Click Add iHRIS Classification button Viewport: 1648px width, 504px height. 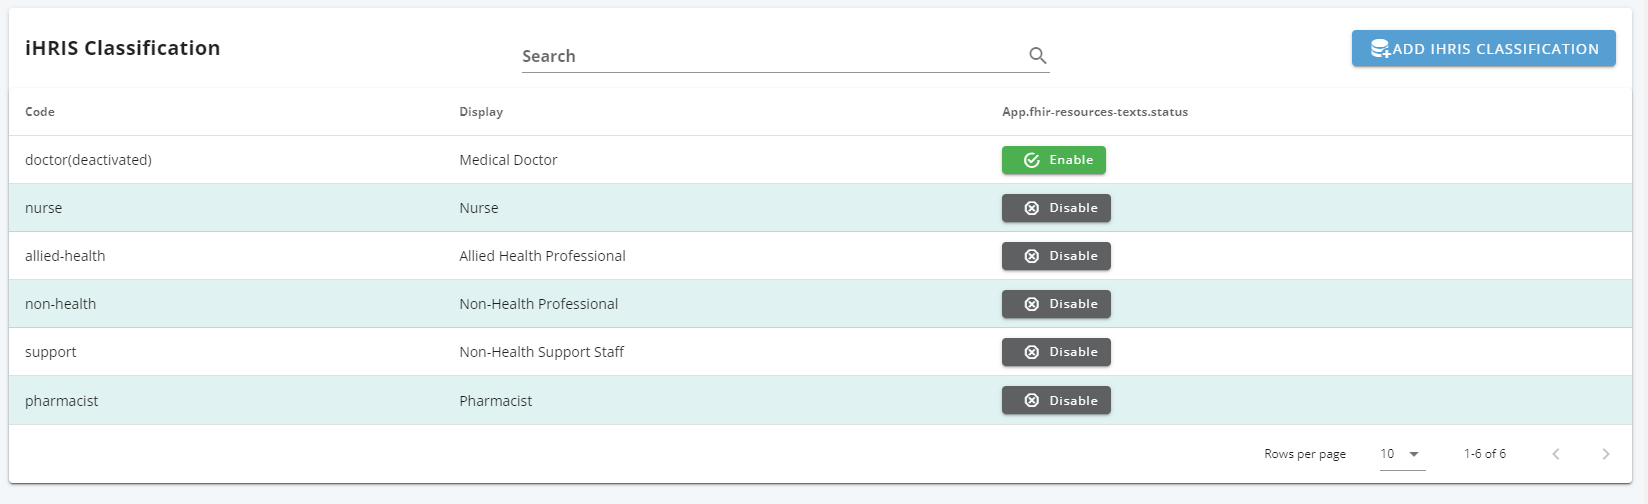1484,48
